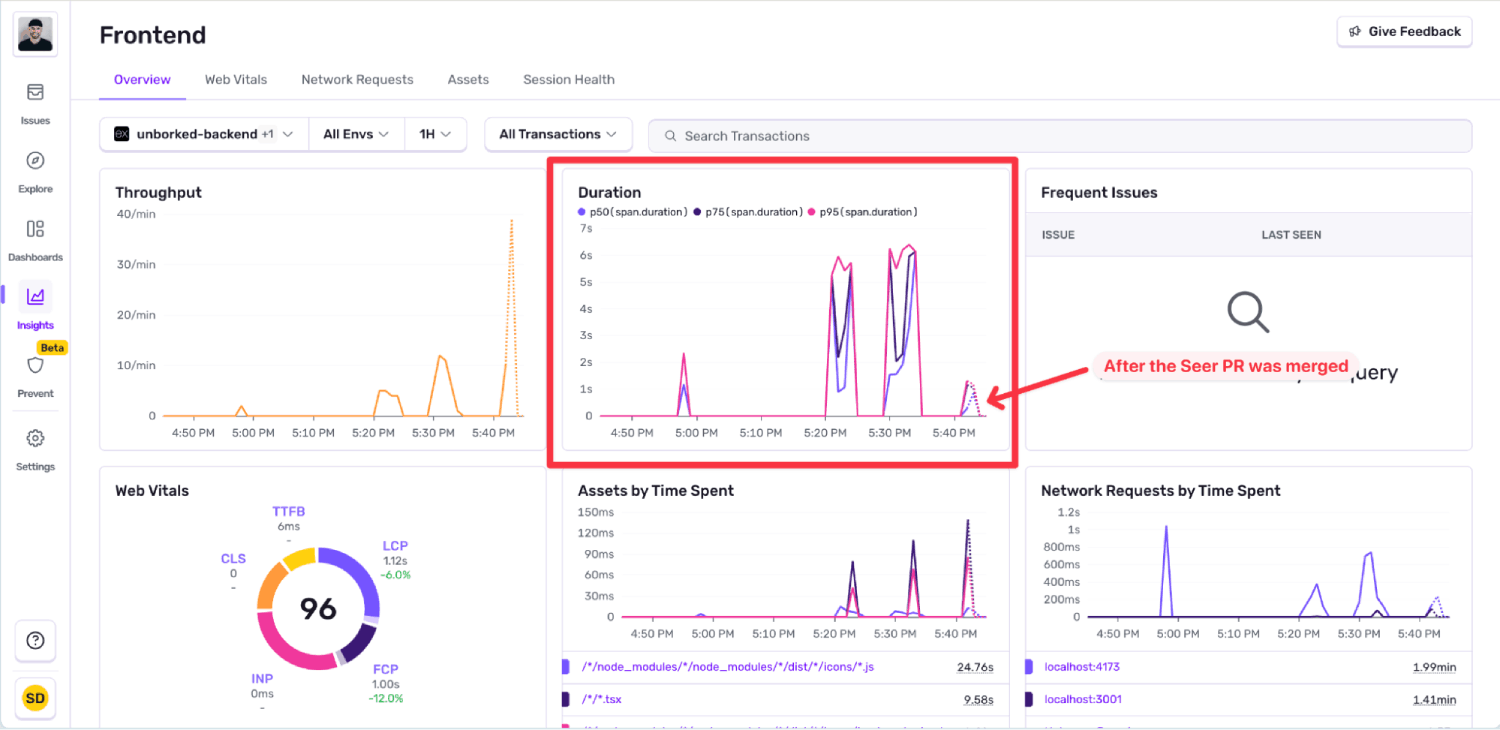Image resolution: width=1500 pixels, height=730 pixels.
Task: Switch to the Web Vitals tab
Action: pyautogui.click(x=236, y=79)
